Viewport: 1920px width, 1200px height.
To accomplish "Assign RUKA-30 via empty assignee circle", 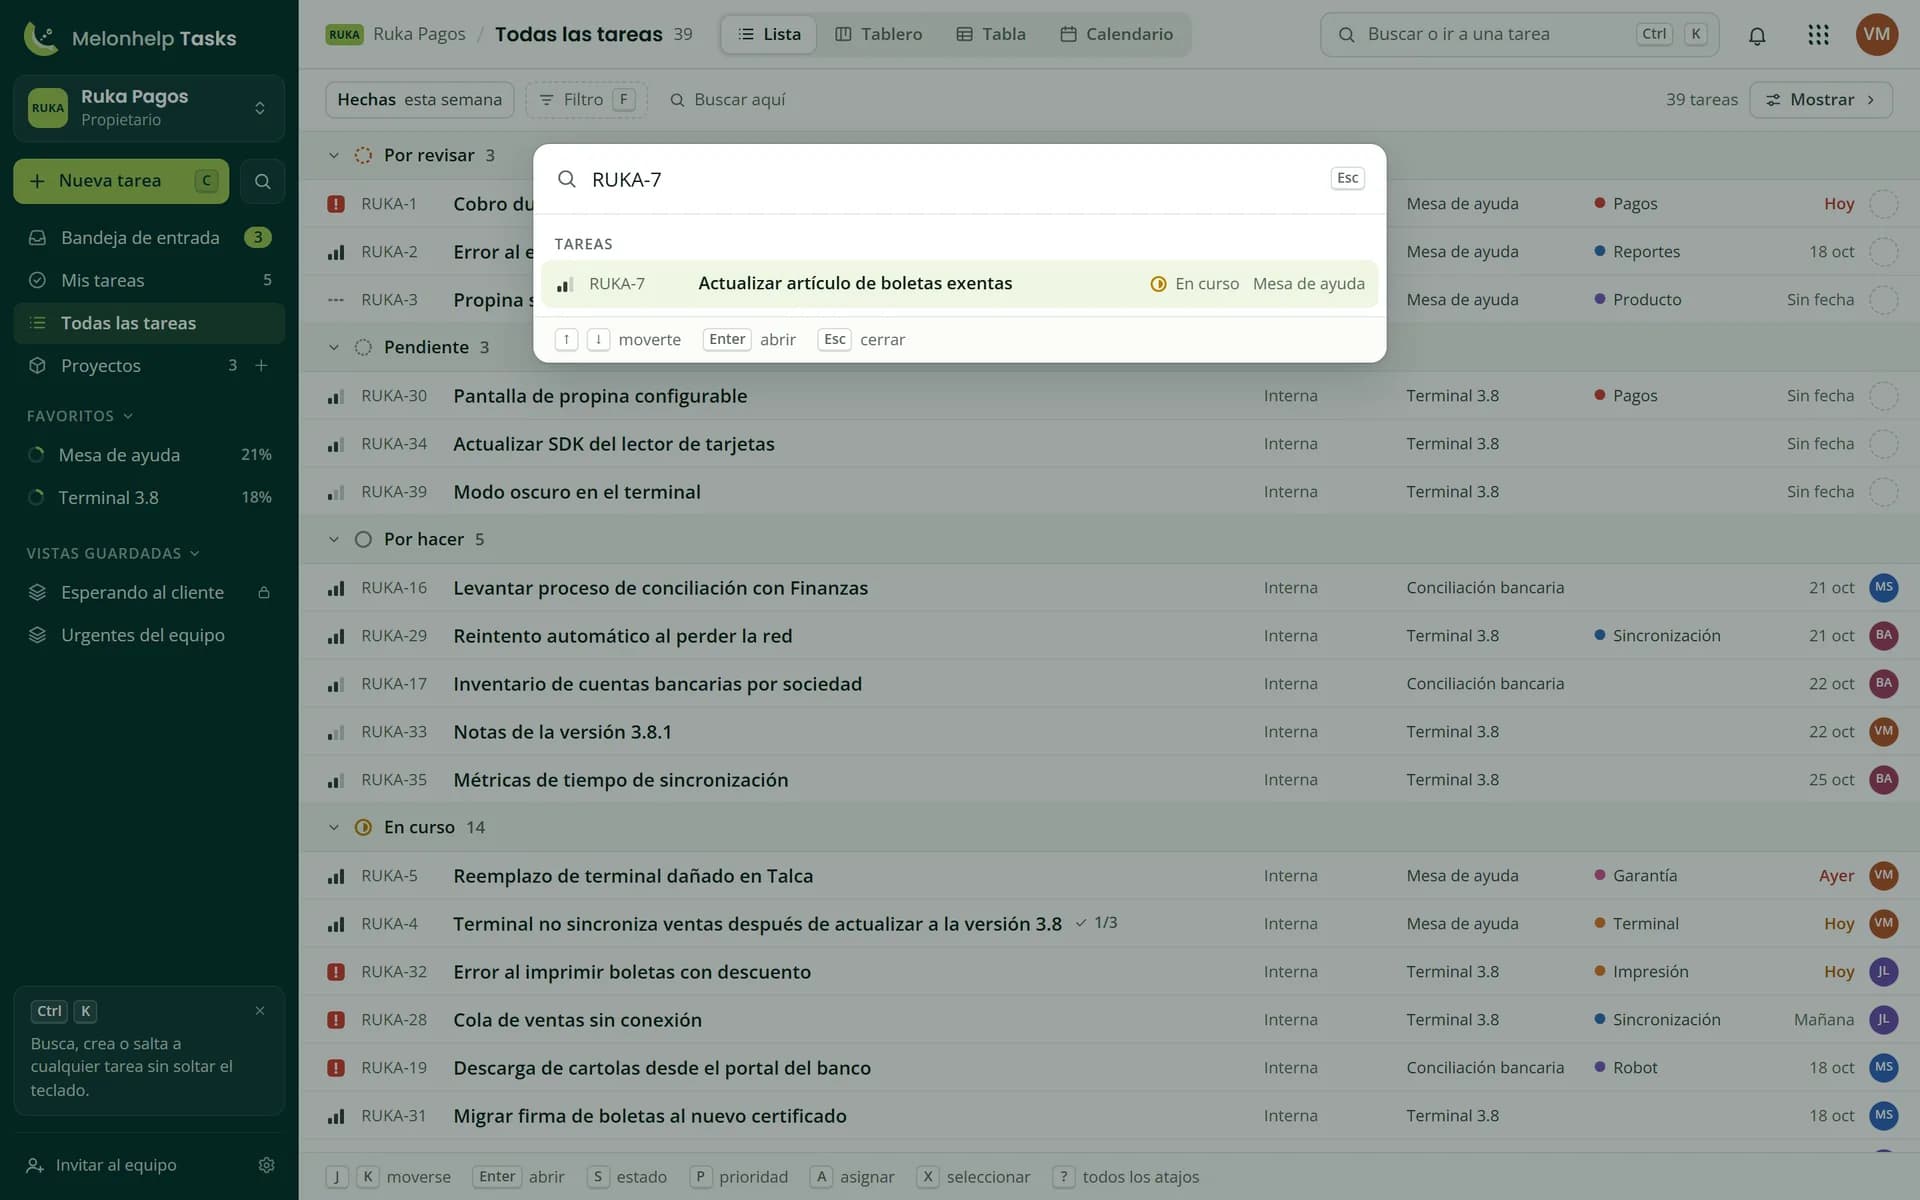I will tap(1883, 396).
